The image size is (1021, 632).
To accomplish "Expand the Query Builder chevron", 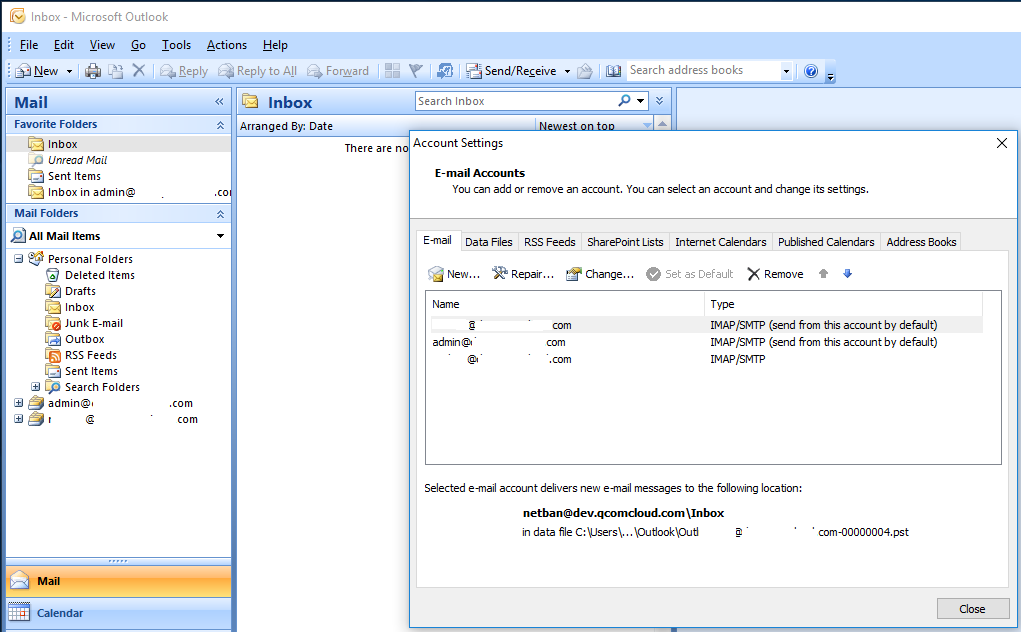I will [x=660, y=101].
